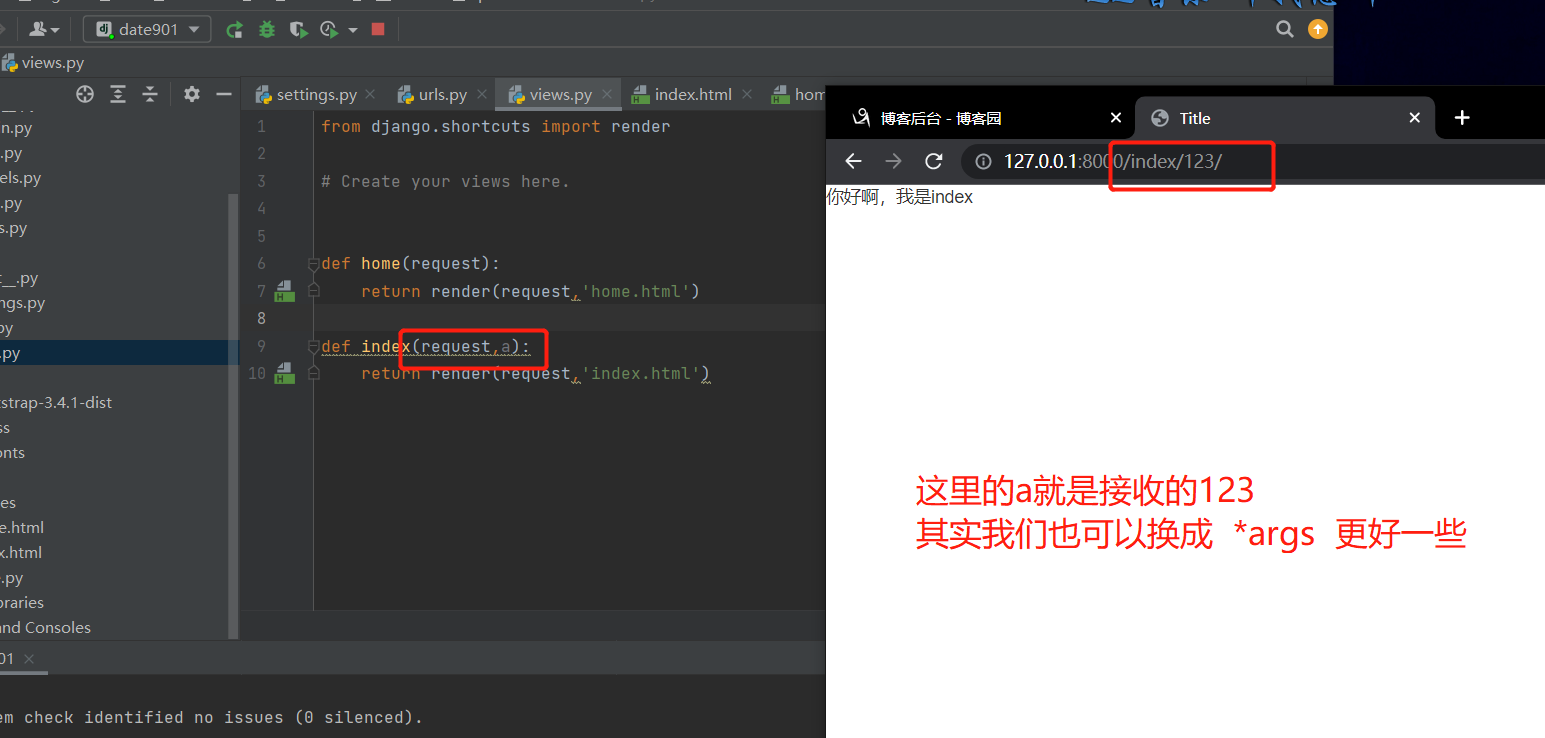1545x738 pixels.
Task: Click fold end marker on line 7
Action: point(314,290)
